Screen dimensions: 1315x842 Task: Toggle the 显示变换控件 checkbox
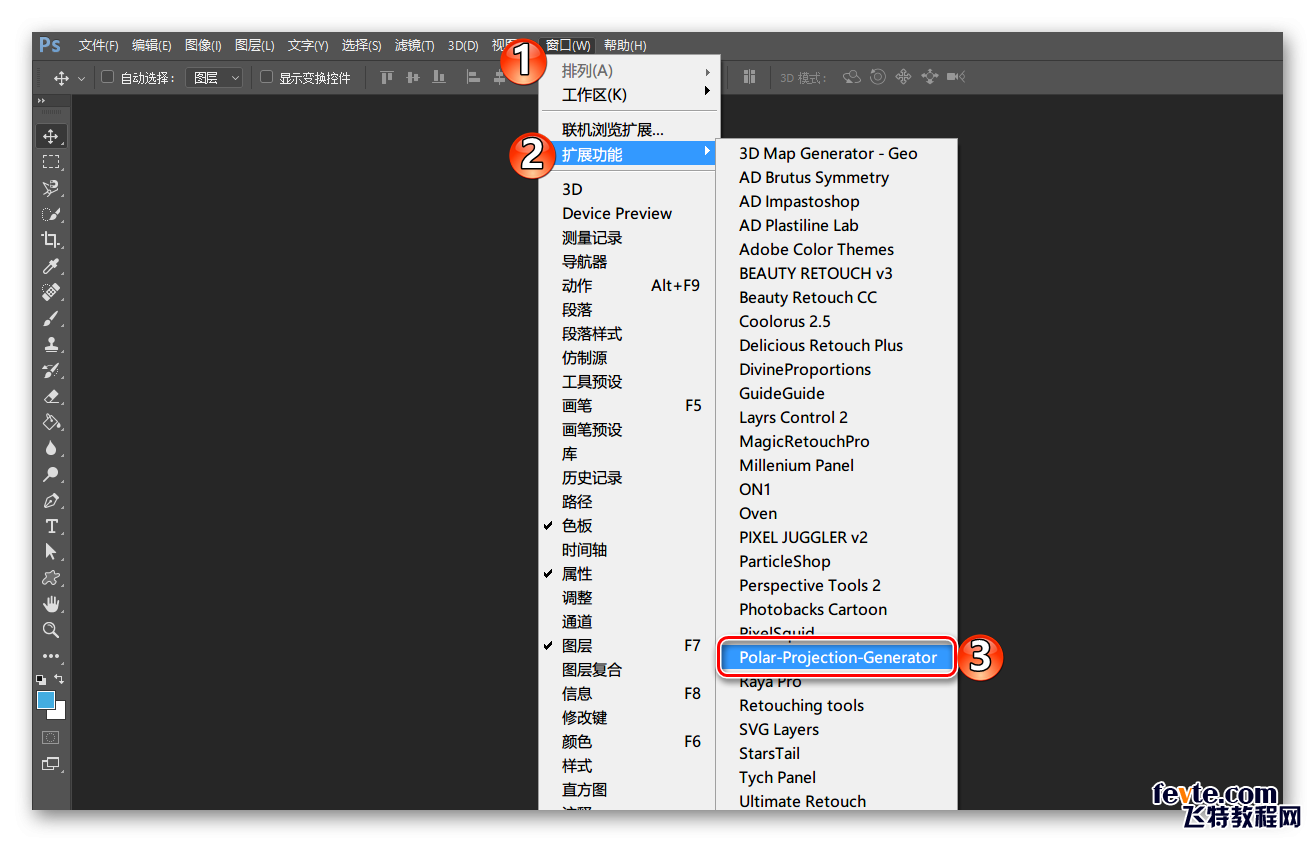[x=266, y=77]
